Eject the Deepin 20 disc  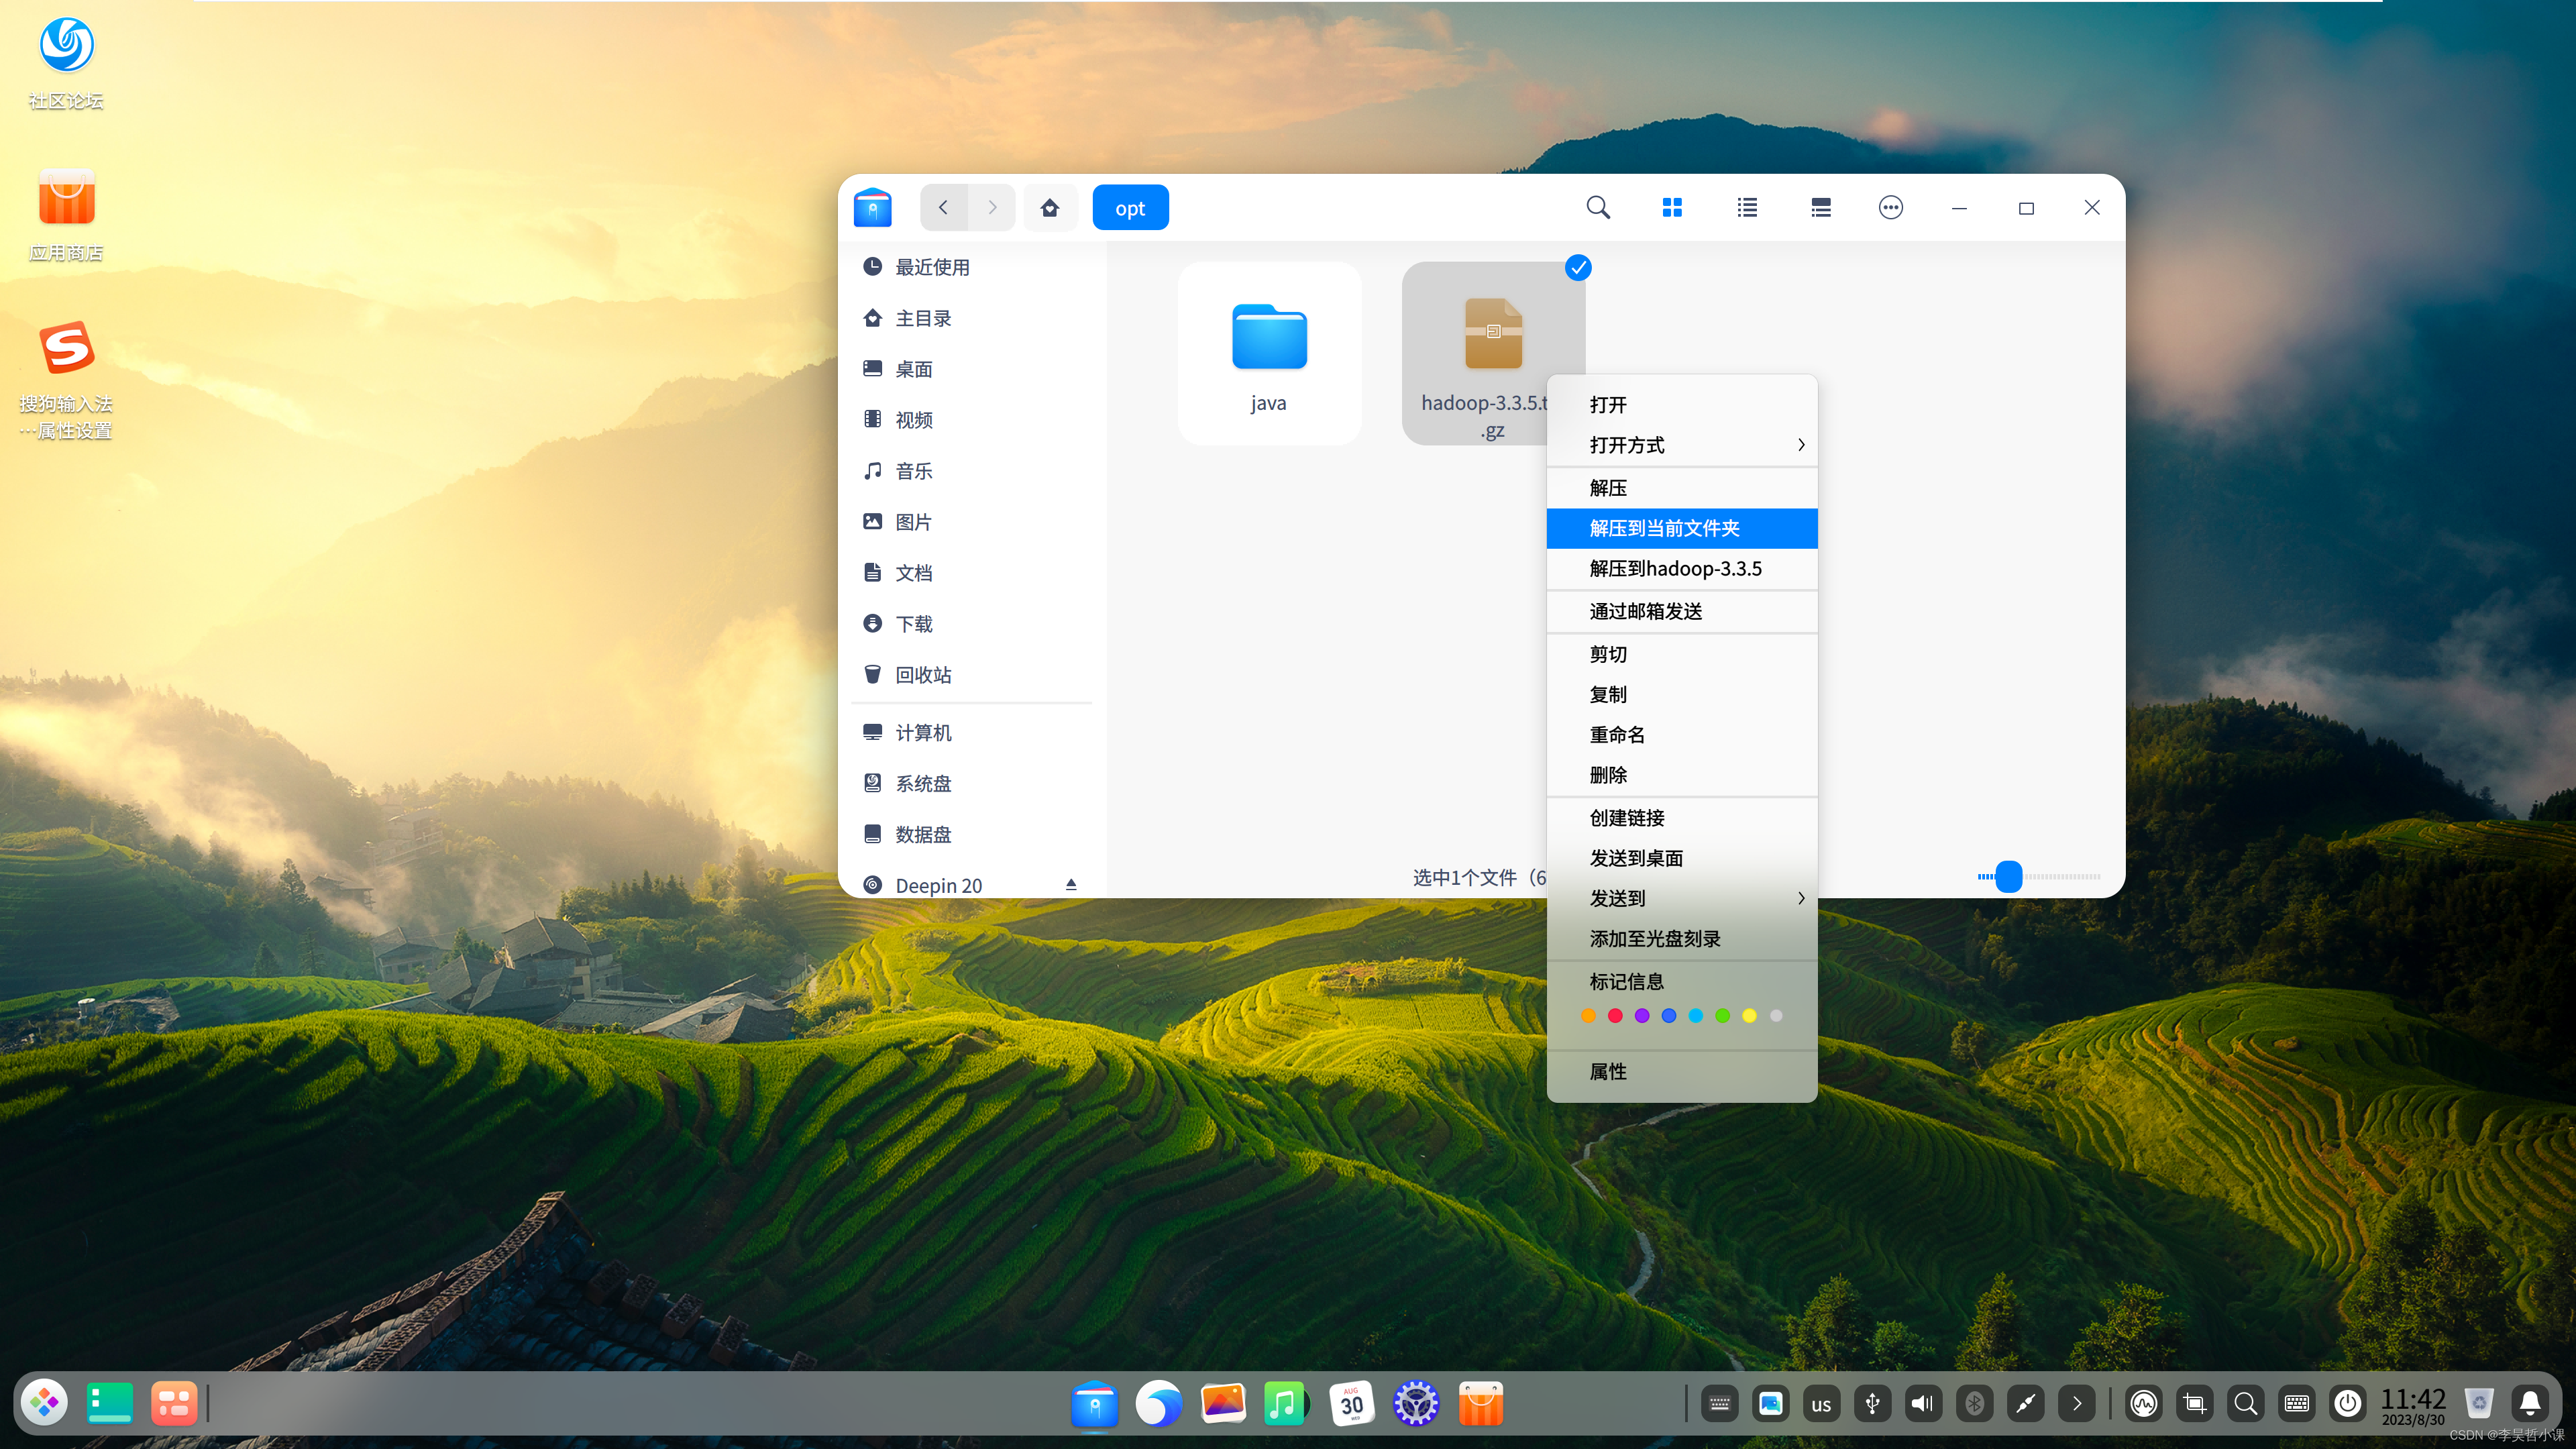(1071, 885)
